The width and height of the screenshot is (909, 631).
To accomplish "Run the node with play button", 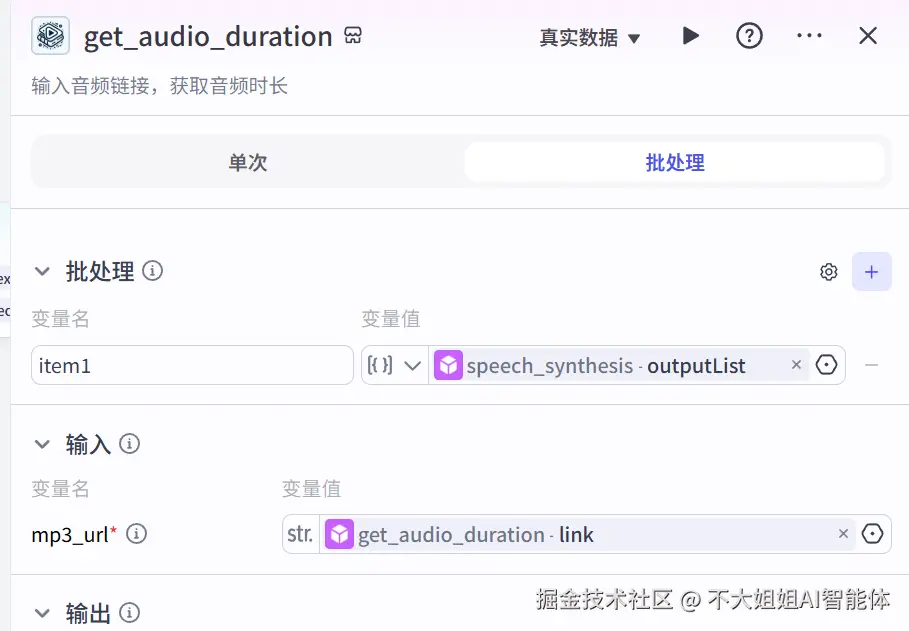I will tap(690, 36).
